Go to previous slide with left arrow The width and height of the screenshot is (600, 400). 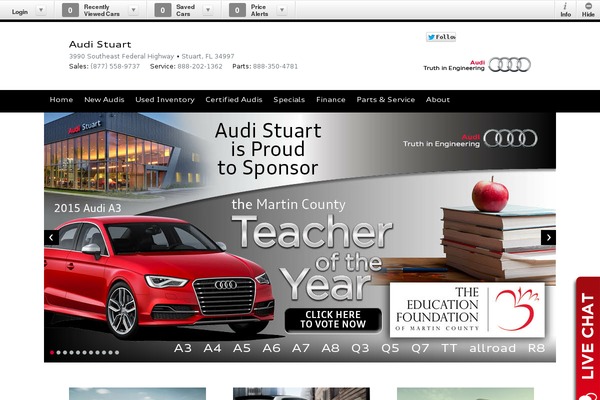click(x=51, y=238)
